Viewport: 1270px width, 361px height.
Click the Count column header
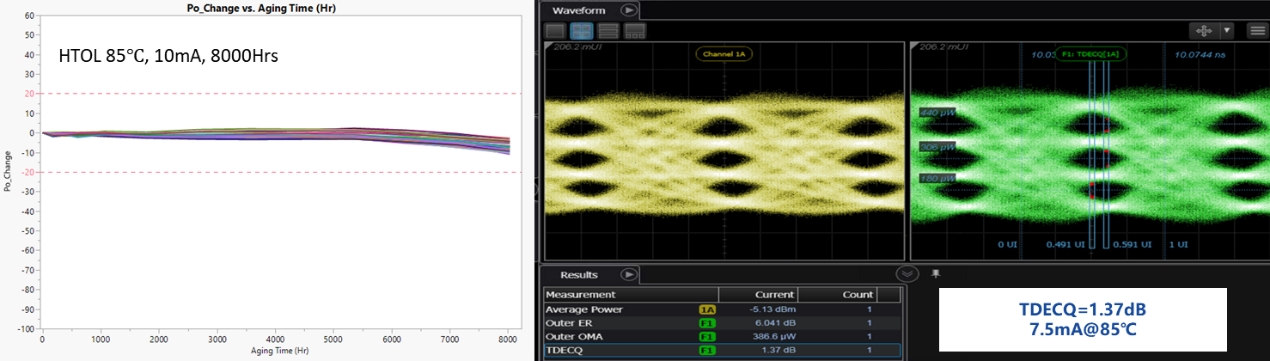(x=838, y=295)
